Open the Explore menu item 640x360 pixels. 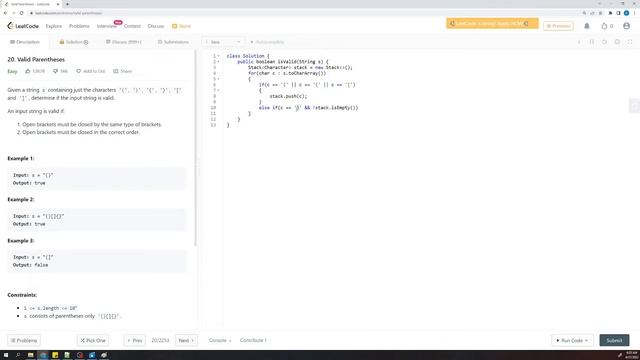tap(53, 26)
